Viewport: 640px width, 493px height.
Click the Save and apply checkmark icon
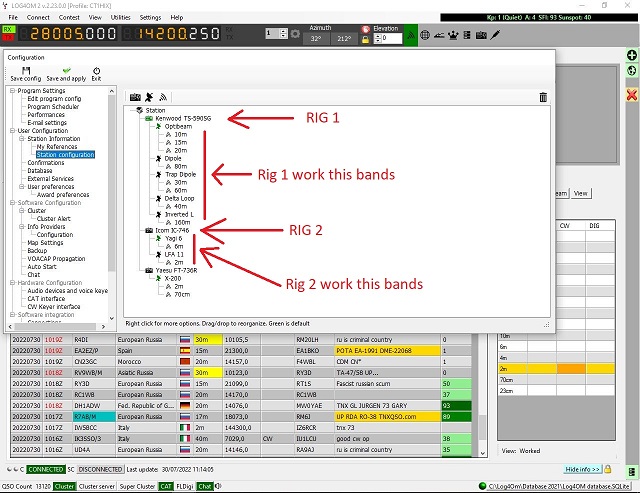pos(67,70)
